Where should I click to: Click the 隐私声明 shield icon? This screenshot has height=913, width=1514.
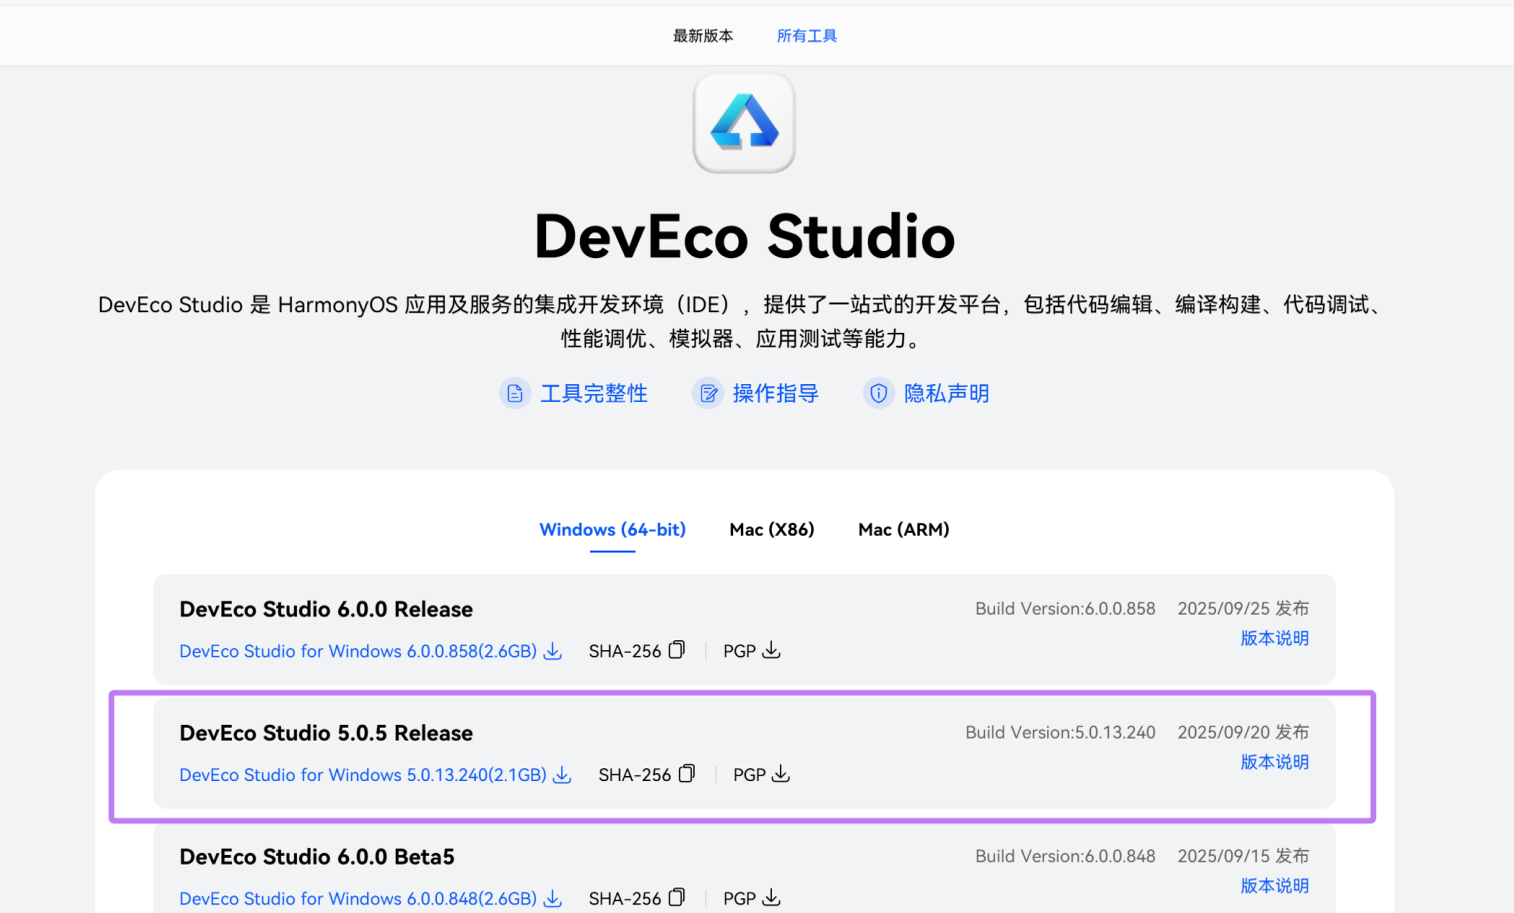coord(878,393)
